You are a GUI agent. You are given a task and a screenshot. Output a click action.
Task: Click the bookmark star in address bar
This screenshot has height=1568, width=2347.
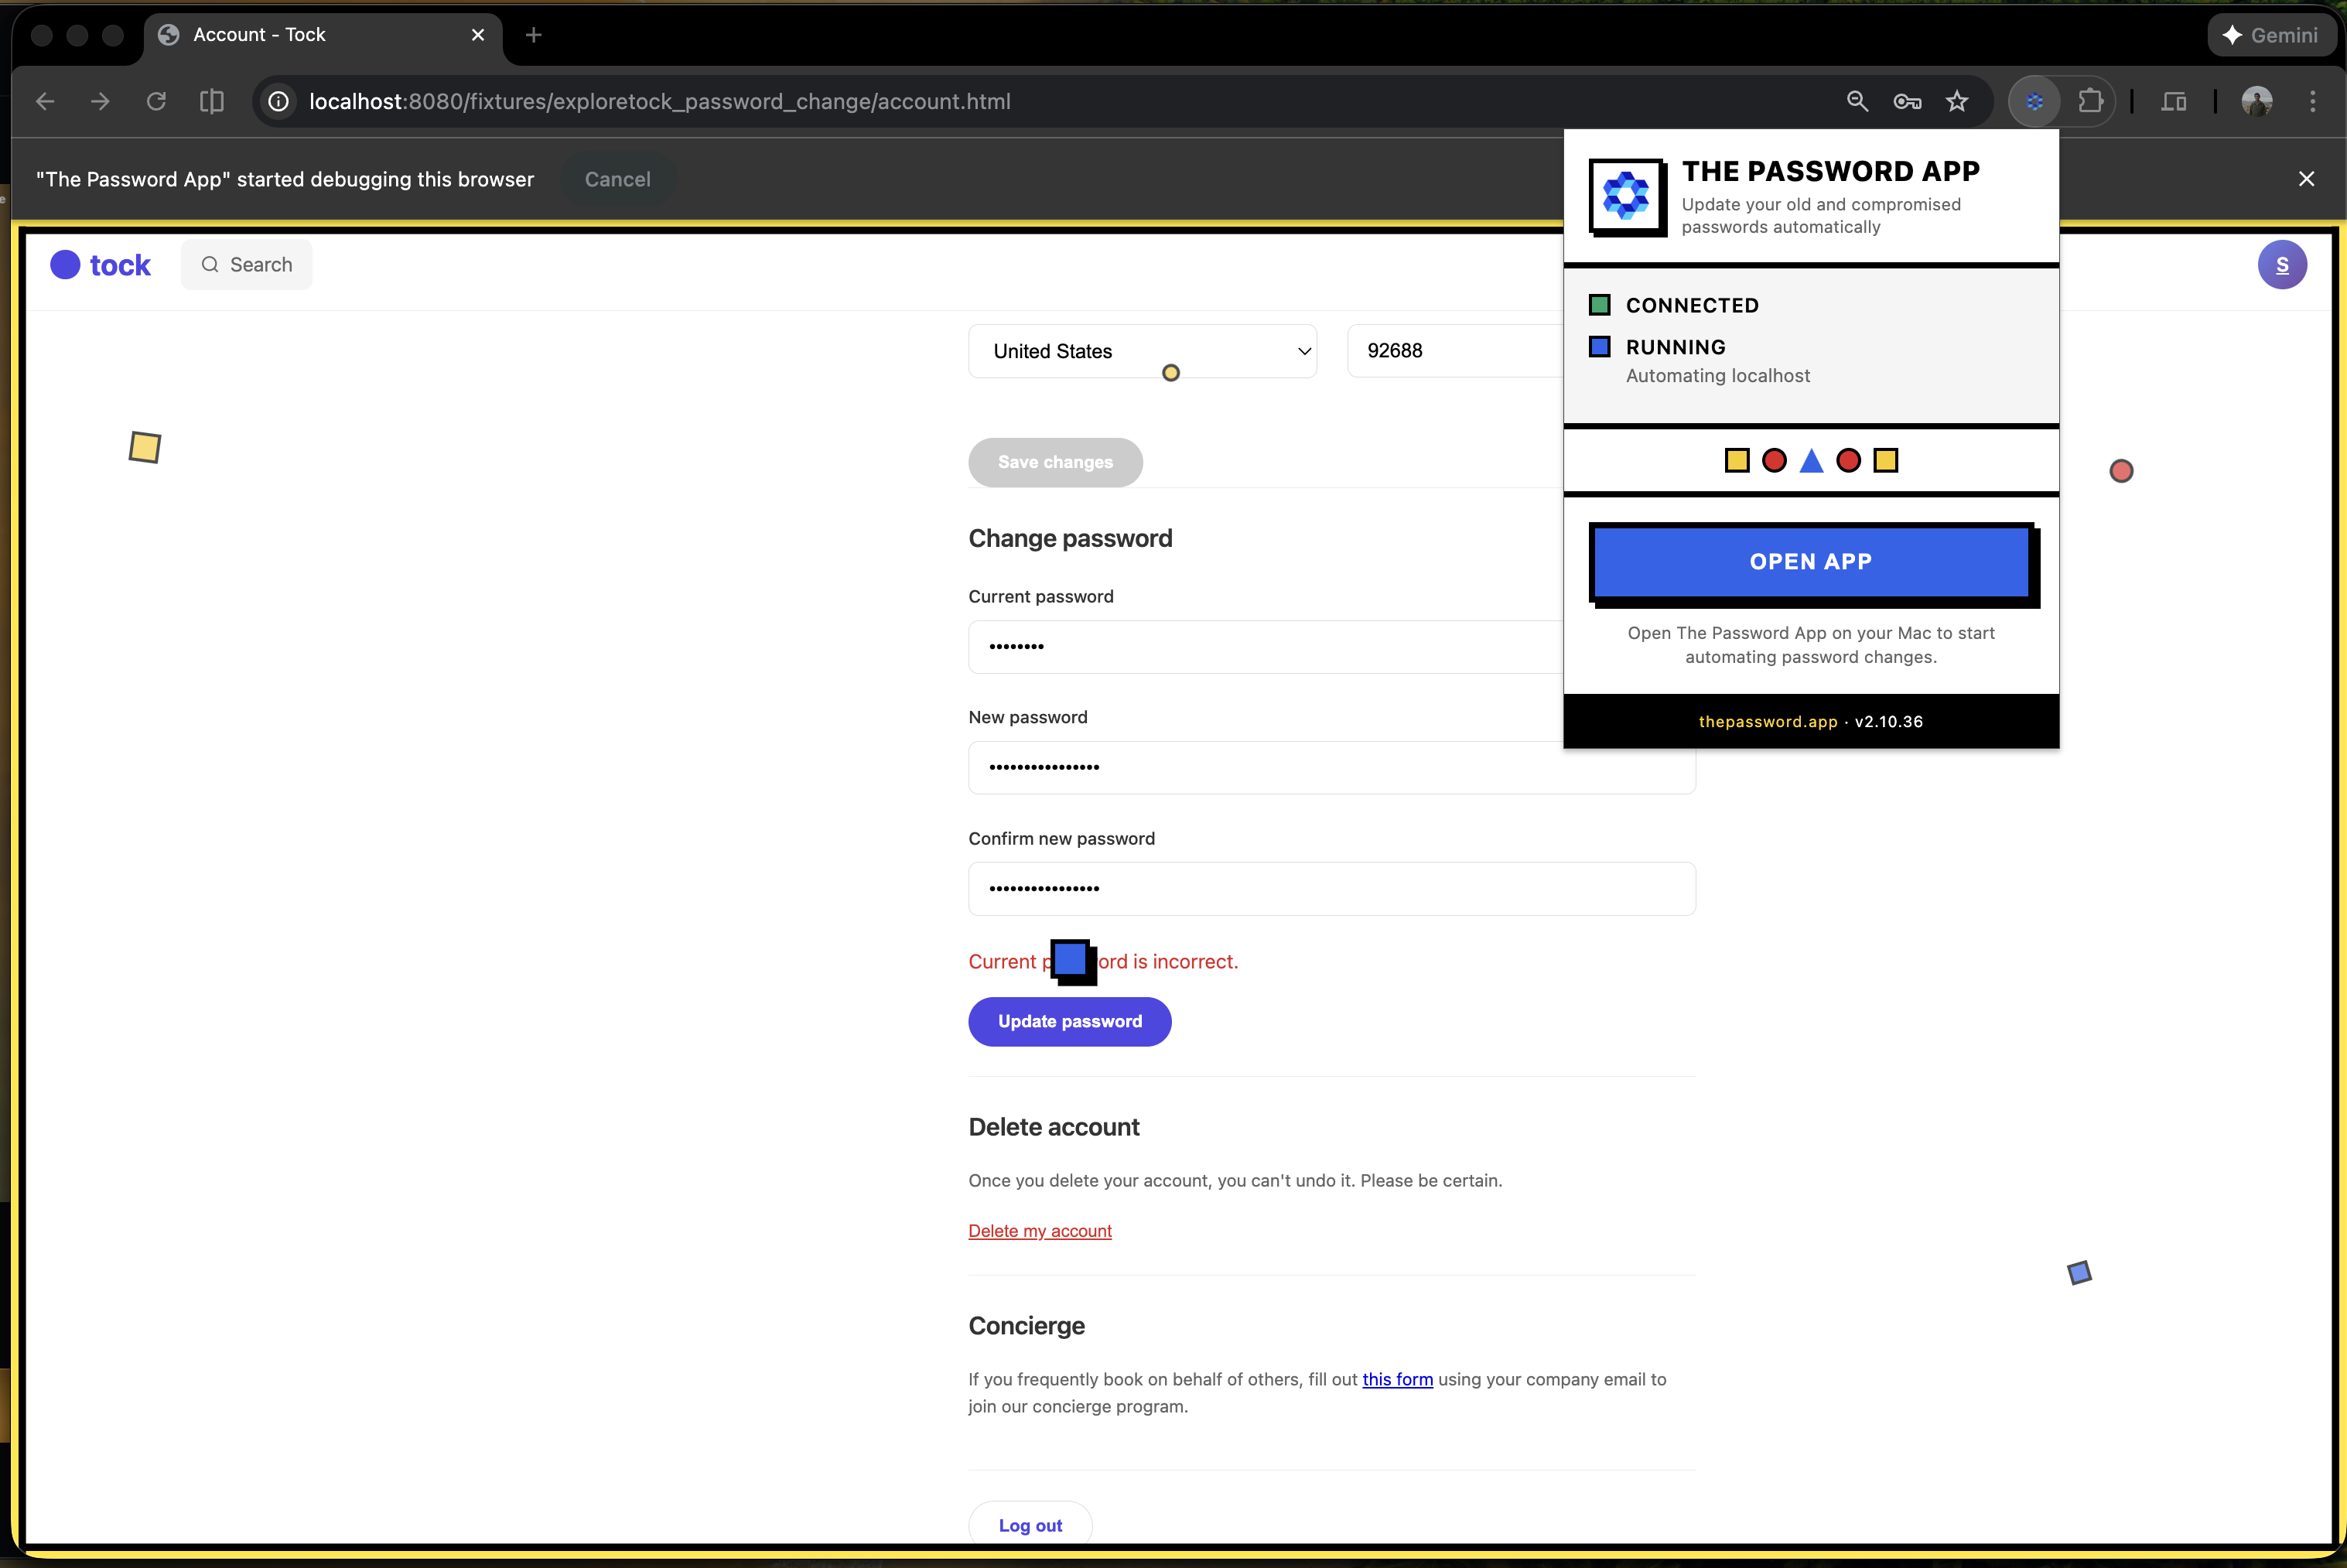tap(1957, 101)
